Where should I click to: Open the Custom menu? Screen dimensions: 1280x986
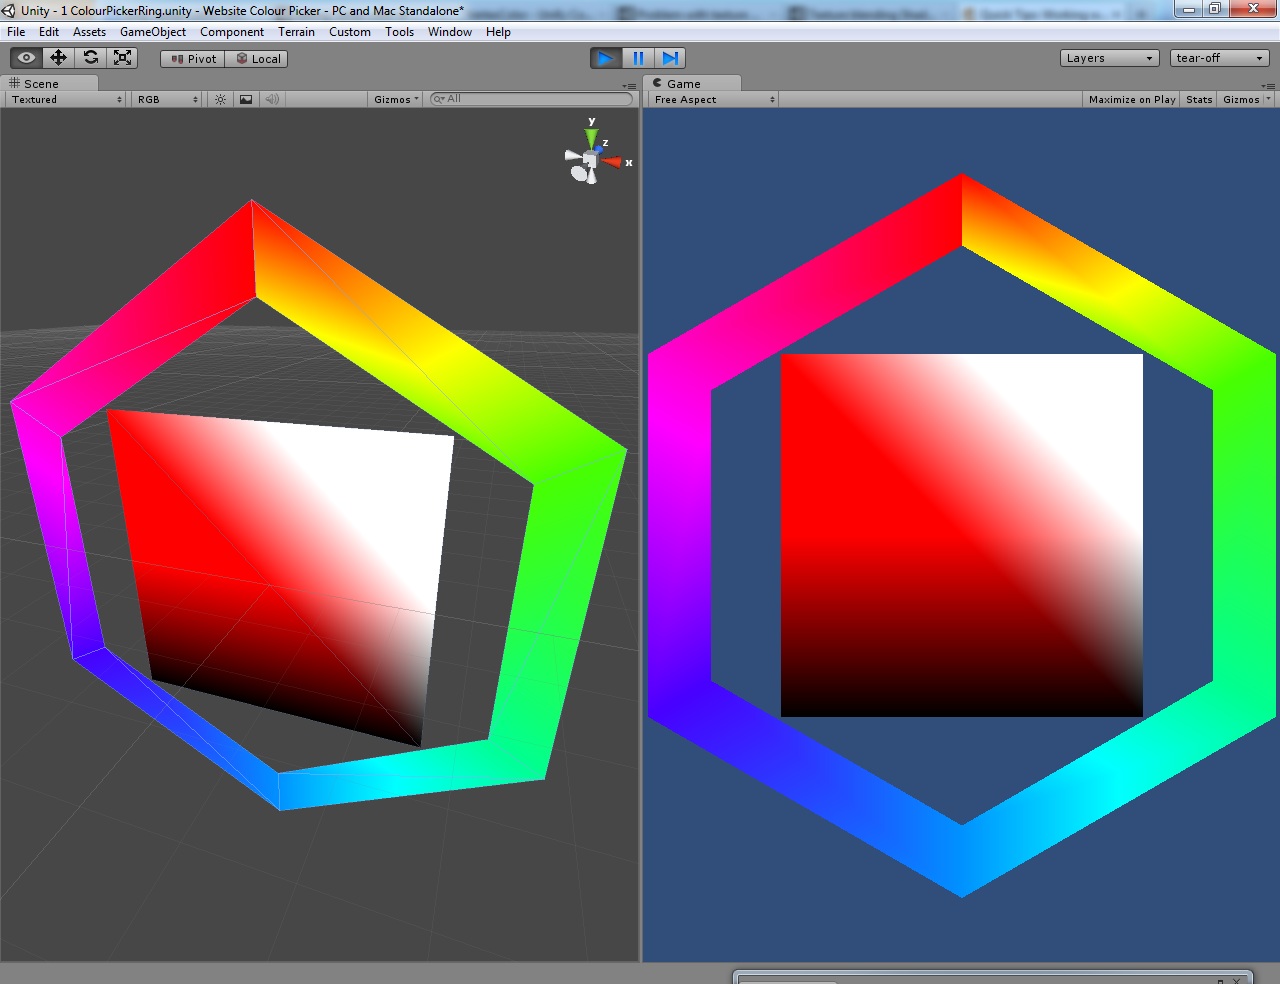tap(350, 32)
